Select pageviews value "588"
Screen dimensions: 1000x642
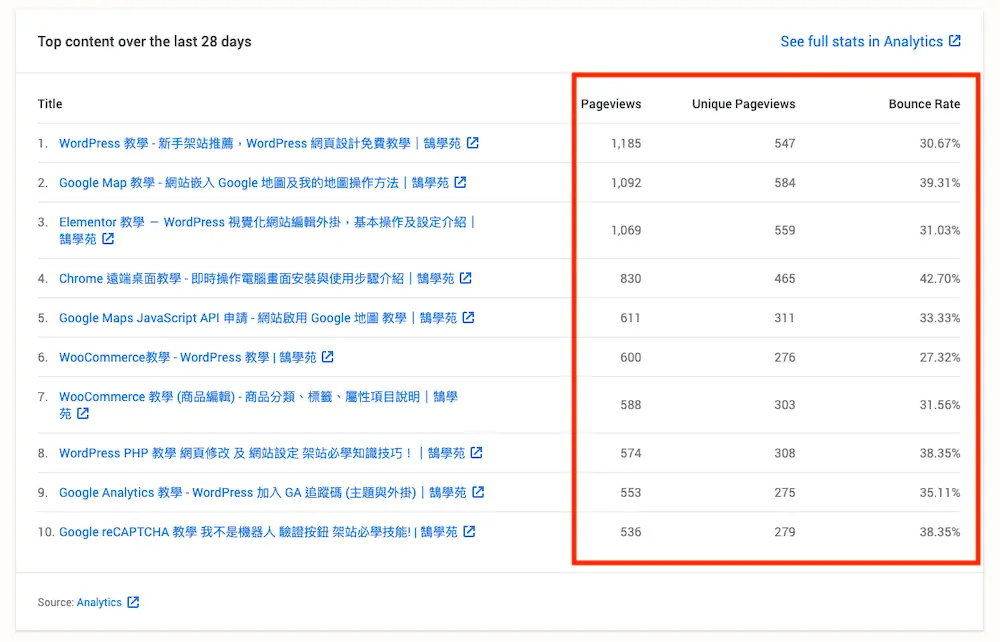click(631, 405)
